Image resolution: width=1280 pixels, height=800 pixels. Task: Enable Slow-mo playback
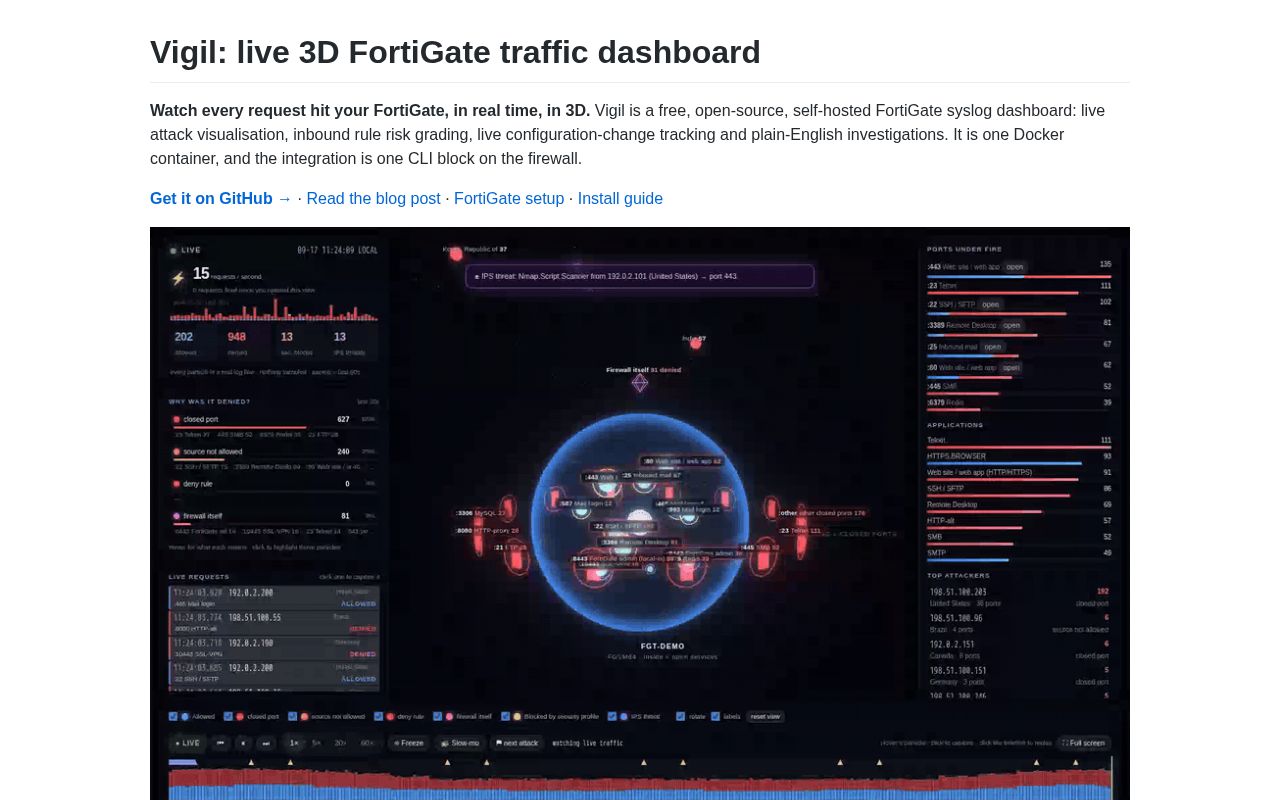[460, 743]
